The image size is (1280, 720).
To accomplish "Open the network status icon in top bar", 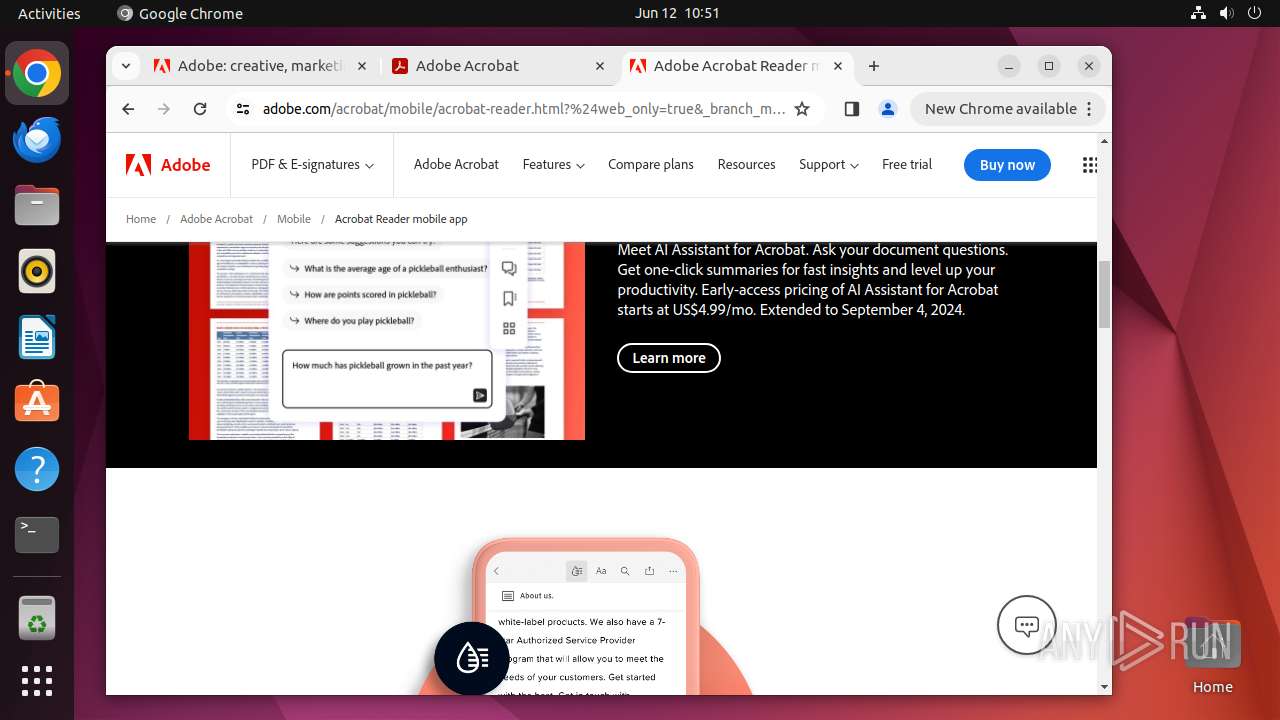I will 1198,13.
